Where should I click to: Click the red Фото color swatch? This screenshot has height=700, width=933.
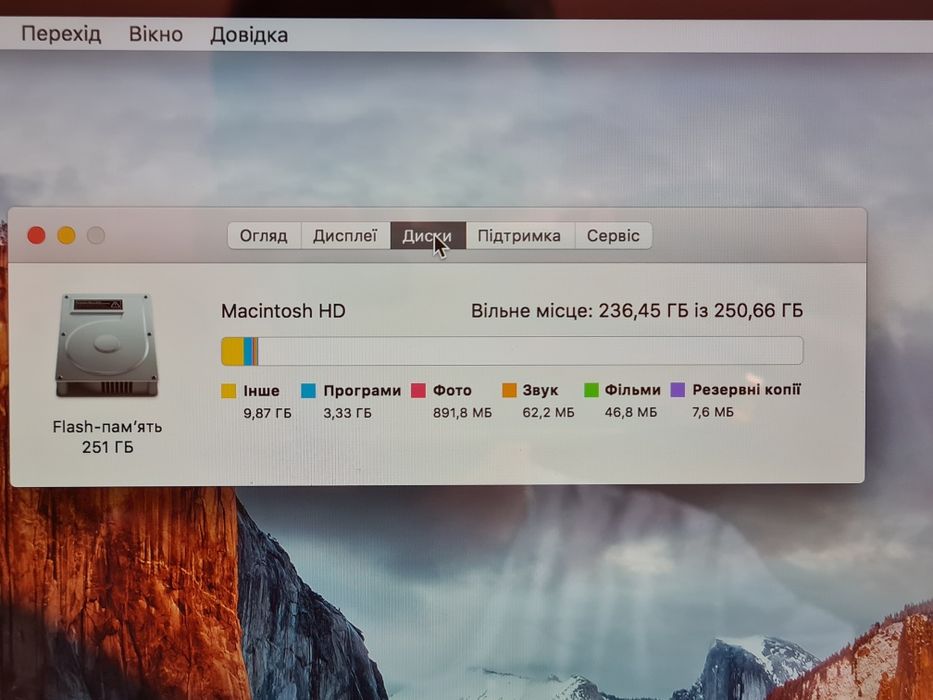click(x=418, y=390)
